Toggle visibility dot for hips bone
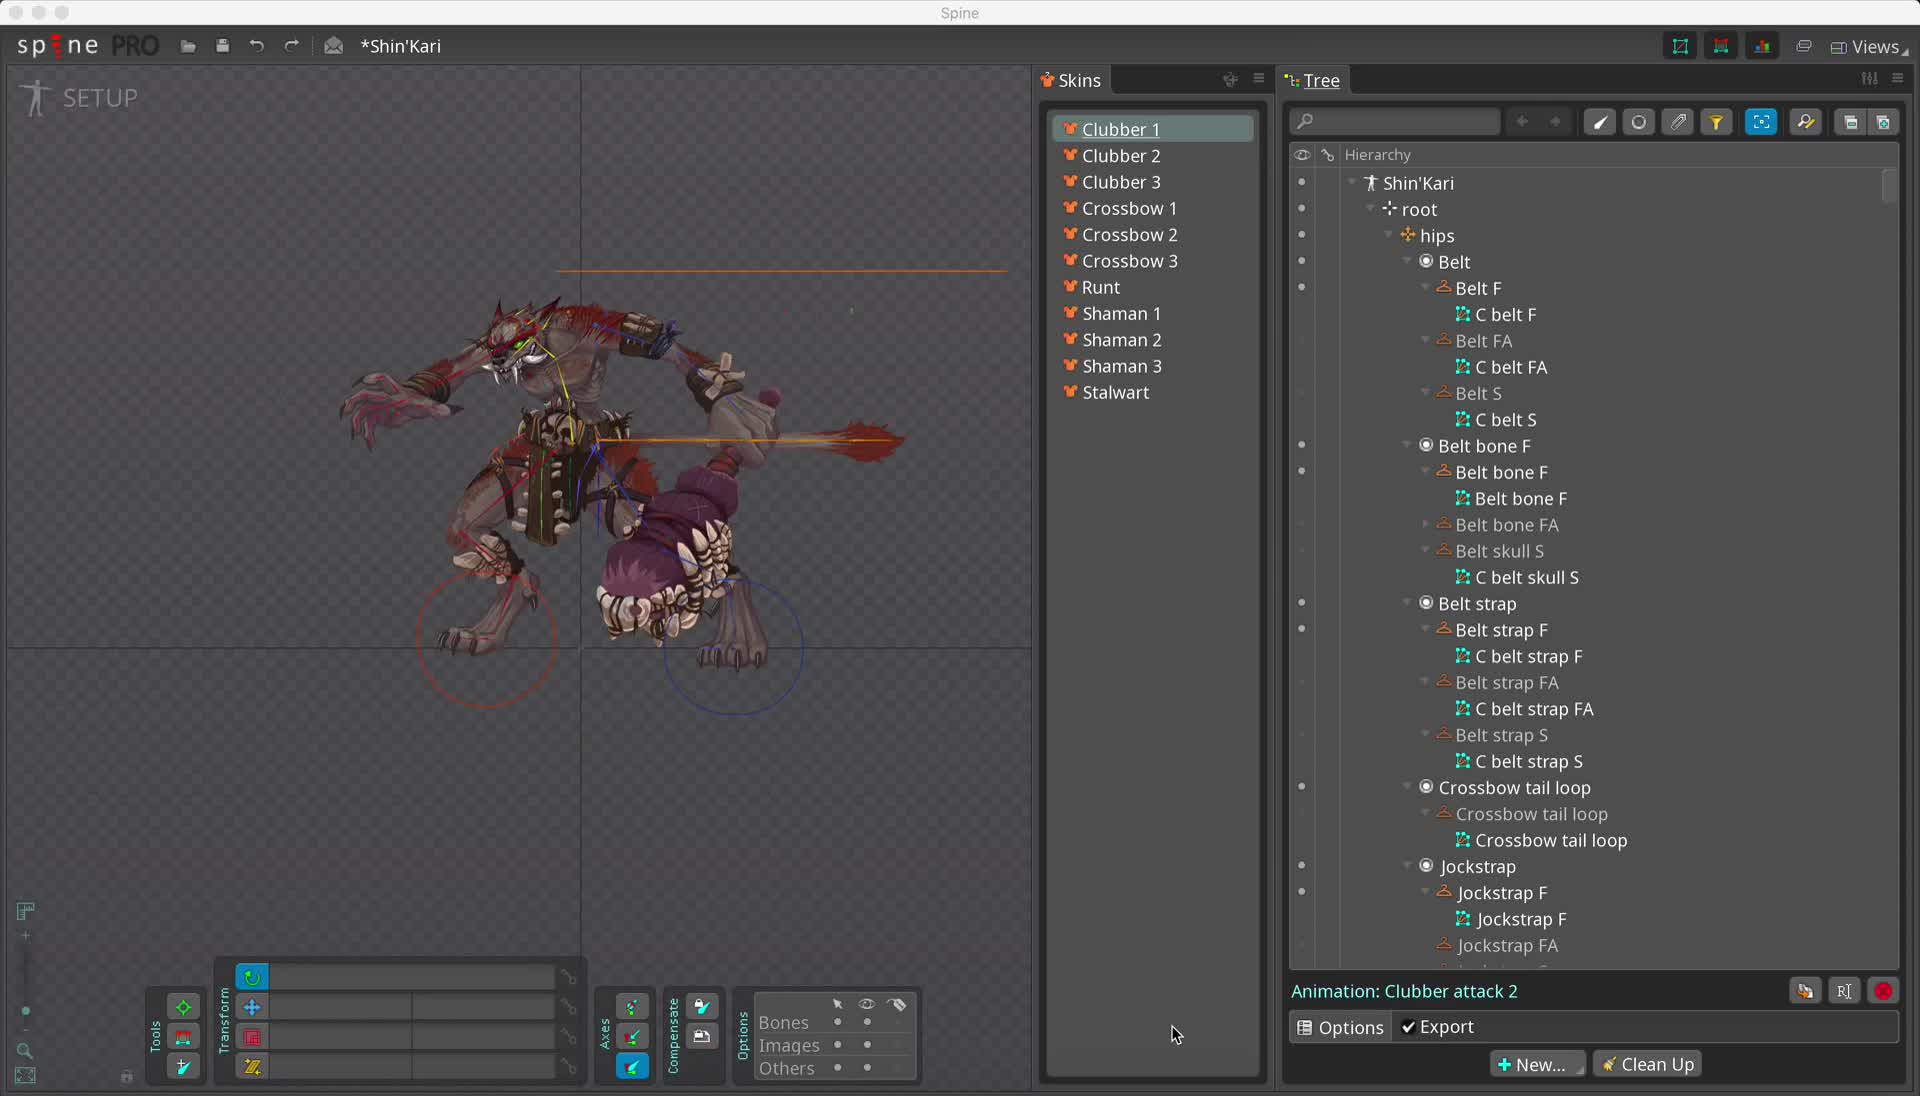 [x=1301, y=235]
